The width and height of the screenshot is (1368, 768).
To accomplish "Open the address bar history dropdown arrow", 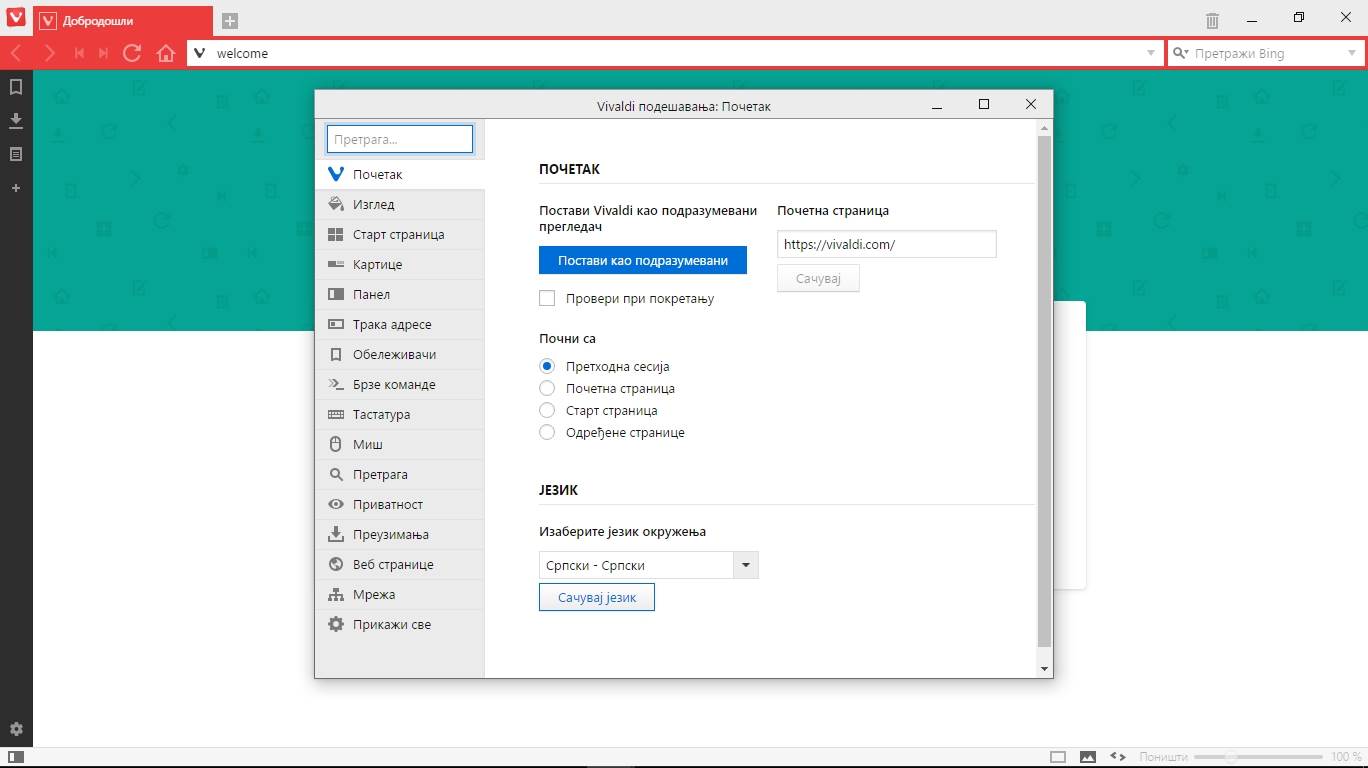I will pos(1150,53).
